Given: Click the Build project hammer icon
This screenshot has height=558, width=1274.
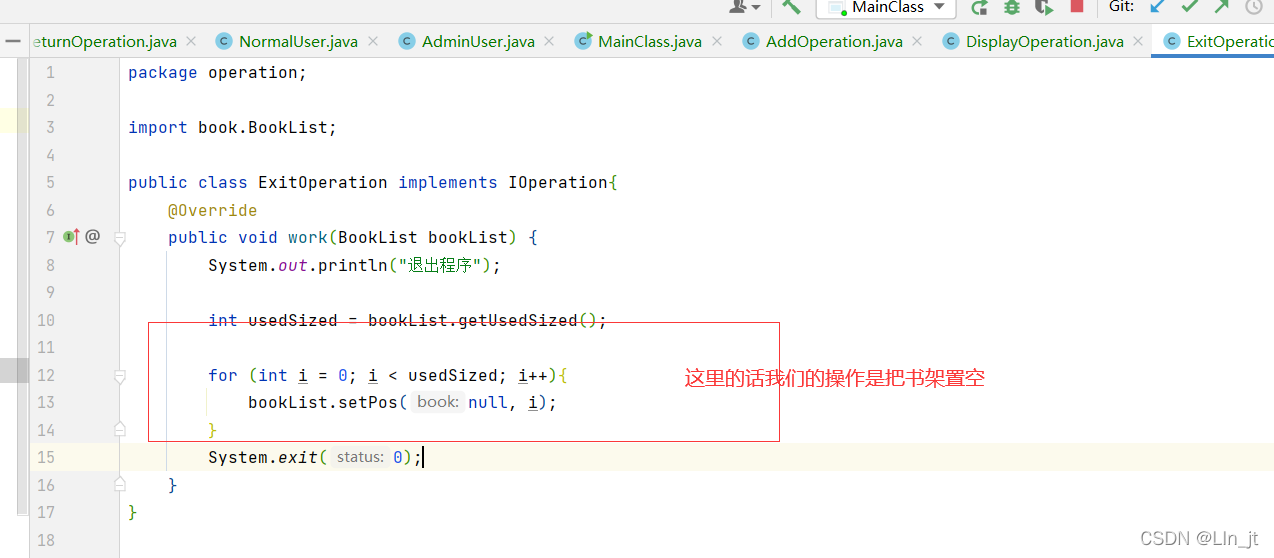Looking at the screenshot, I should tap(791, 6).
